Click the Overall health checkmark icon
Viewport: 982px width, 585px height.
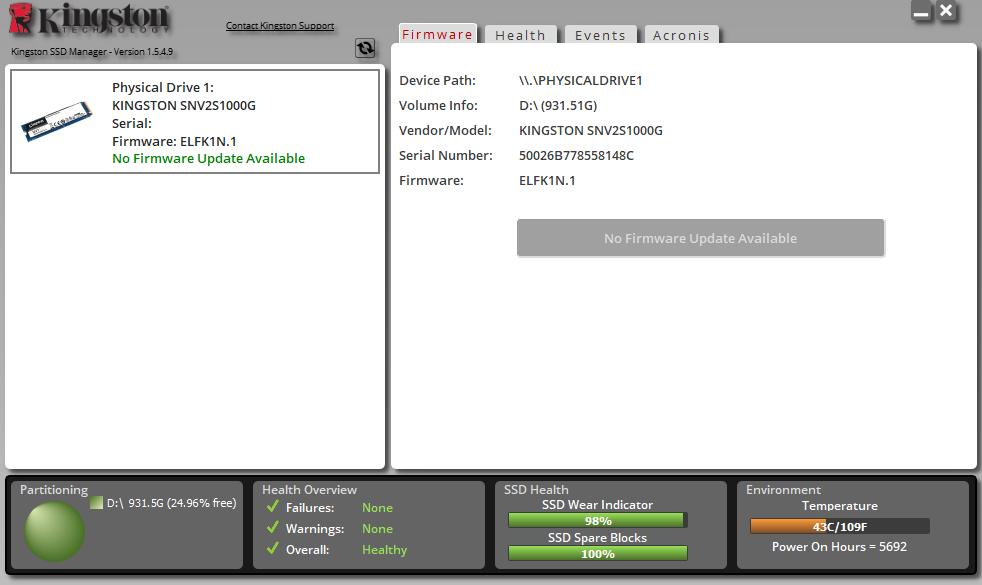tap(272, 549)
